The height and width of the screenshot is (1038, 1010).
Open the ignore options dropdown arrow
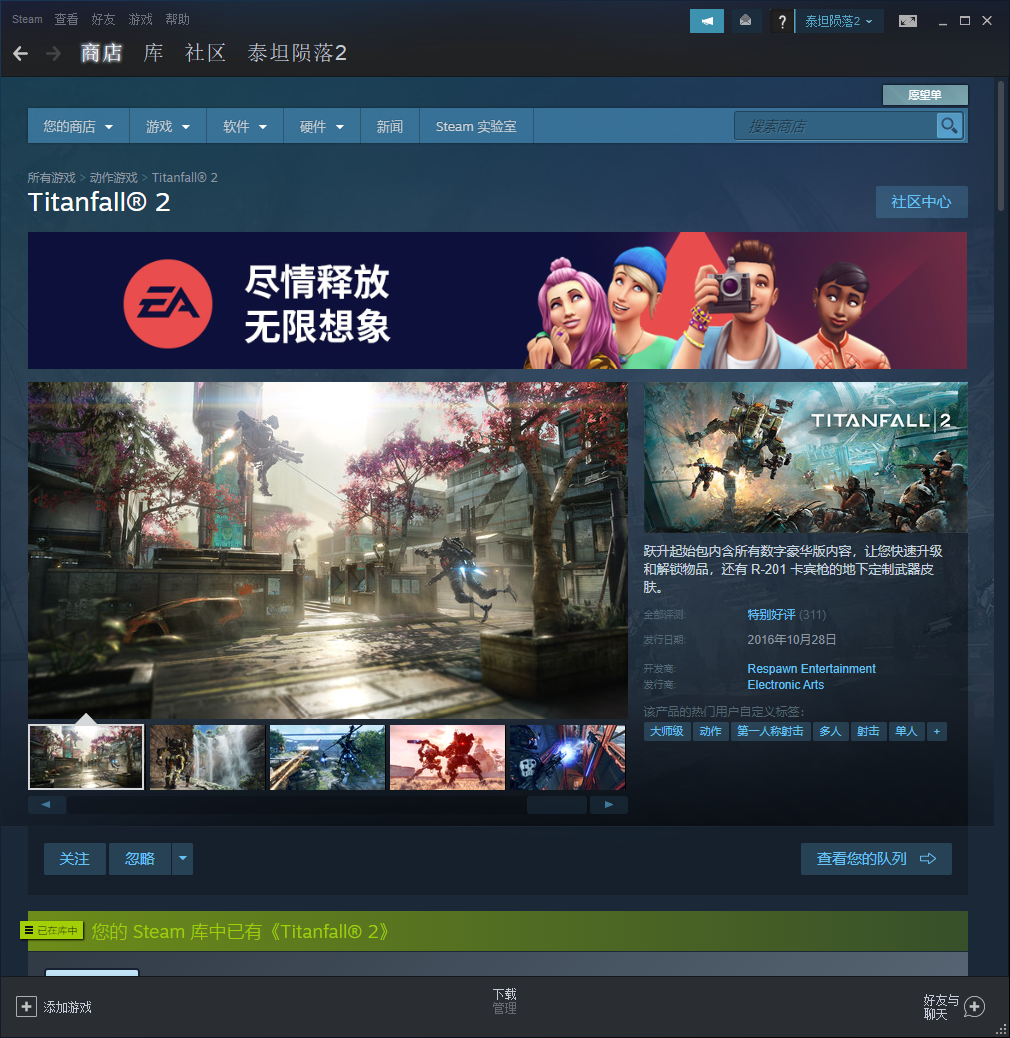[183, 859]
